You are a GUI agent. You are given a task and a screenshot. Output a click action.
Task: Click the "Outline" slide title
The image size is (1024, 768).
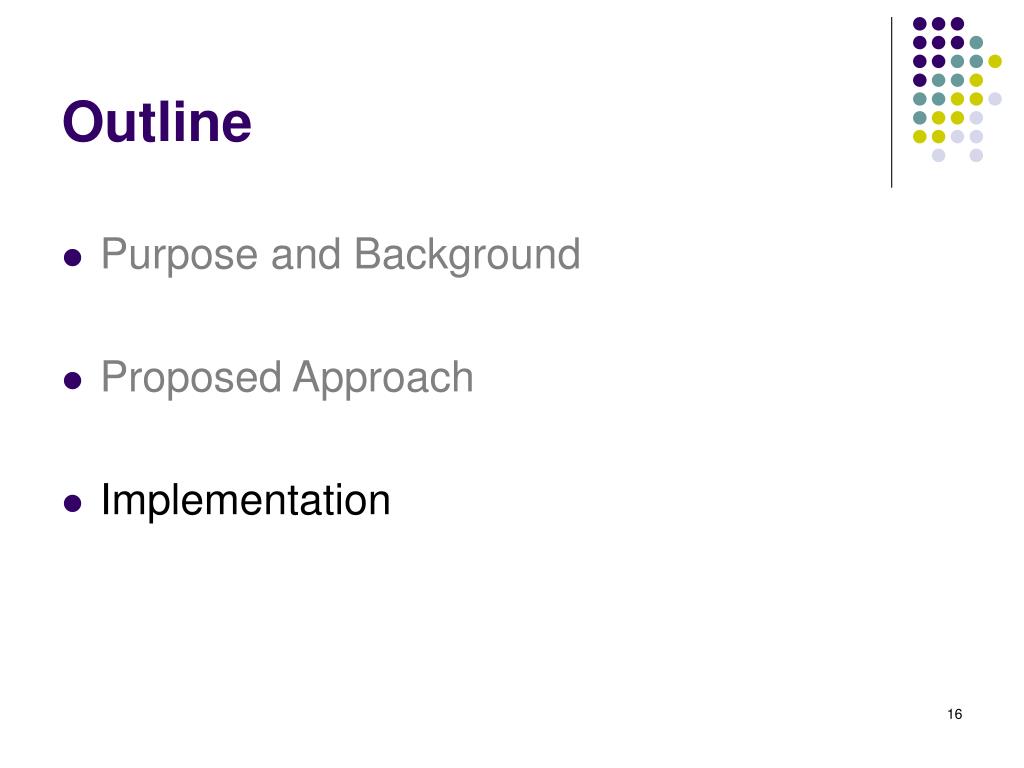click(157, 121)
